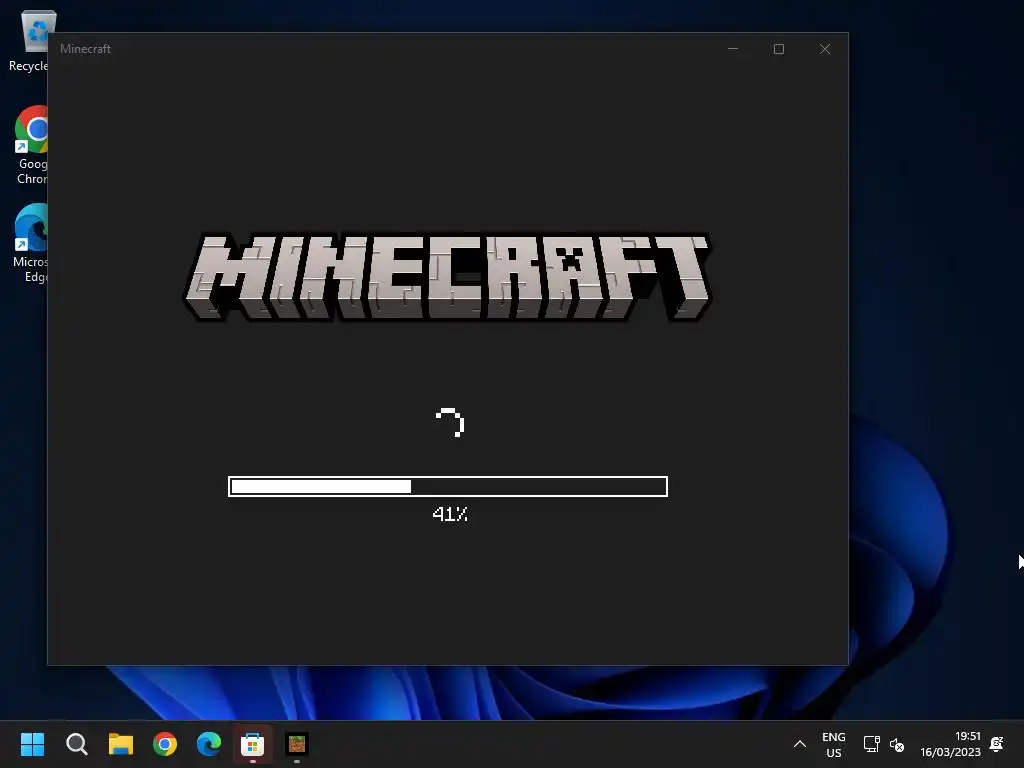Click the 41% loading percentage text
Image resolution: width=1024 pixels, height=768 pixels.
click(x=450, y=514)
